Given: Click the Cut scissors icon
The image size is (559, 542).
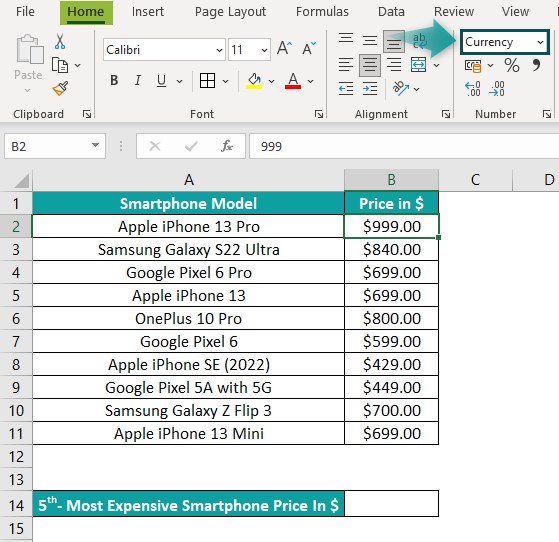Looking at the screenshot, I should click(60, 42).
